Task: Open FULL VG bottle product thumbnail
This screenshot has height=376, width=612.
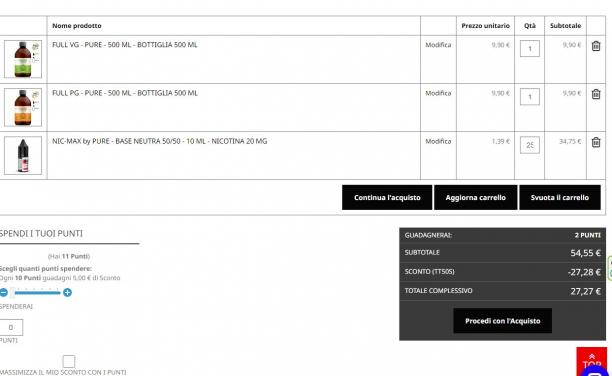Action: click(23, 59)
